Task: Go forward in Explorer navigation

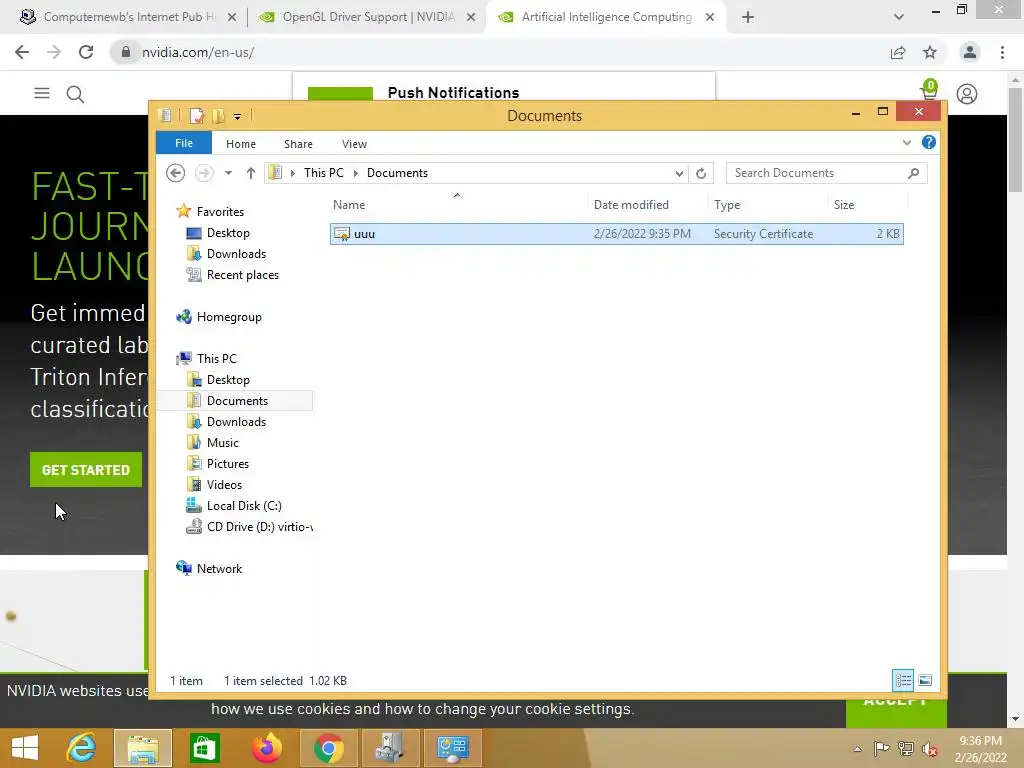Action: coord(204,173)
